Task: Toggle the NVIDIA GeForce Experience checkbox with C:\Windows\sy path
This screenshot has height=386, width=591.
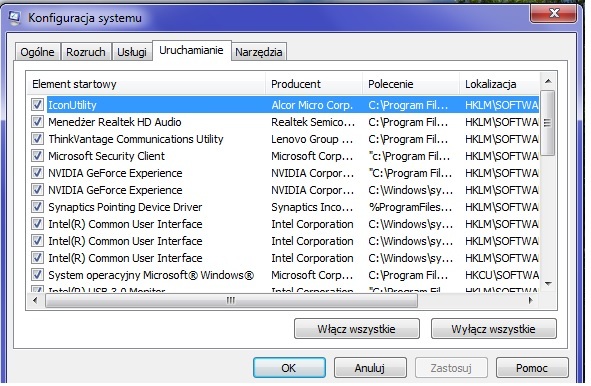Action: coord(37,189)
